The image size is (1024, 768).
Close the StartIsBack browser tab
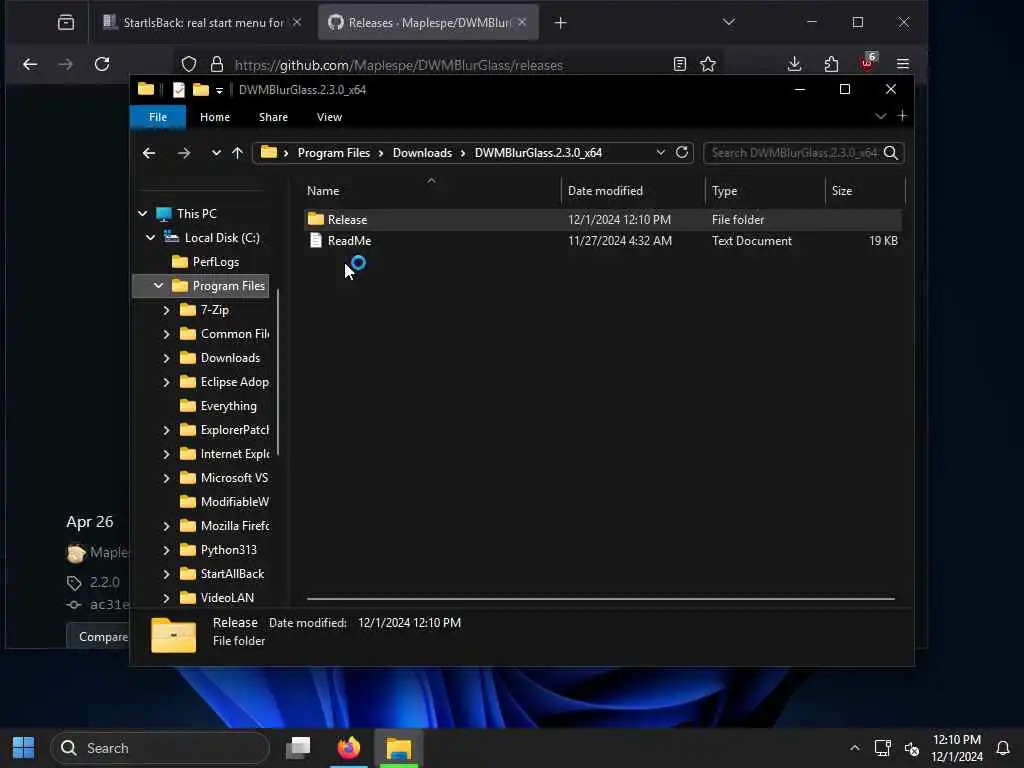click(296, 22)
